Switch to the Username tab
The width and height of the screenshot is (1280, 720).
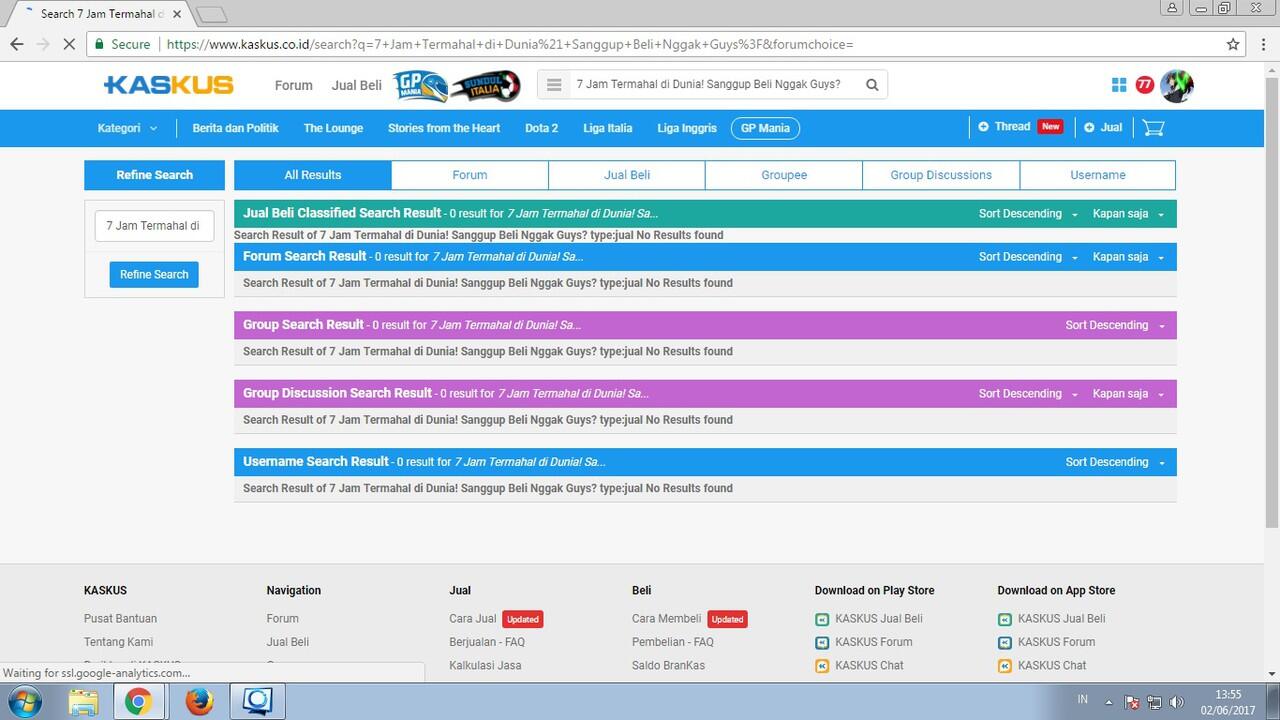point(1098,175)
